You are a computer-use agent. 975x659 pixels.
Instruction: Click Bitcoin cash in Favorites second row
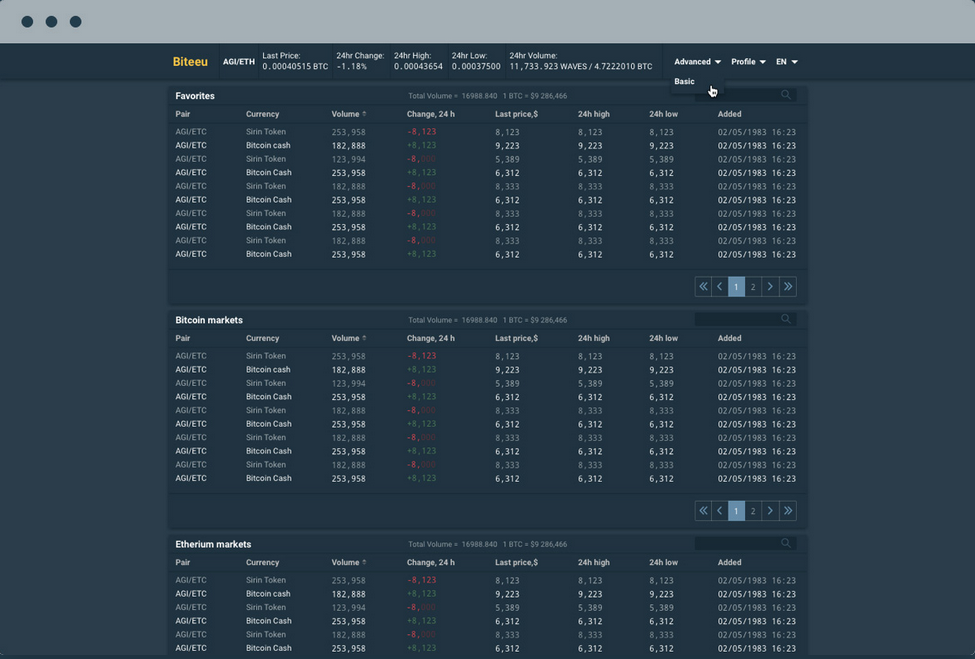(x=268, y=145)
